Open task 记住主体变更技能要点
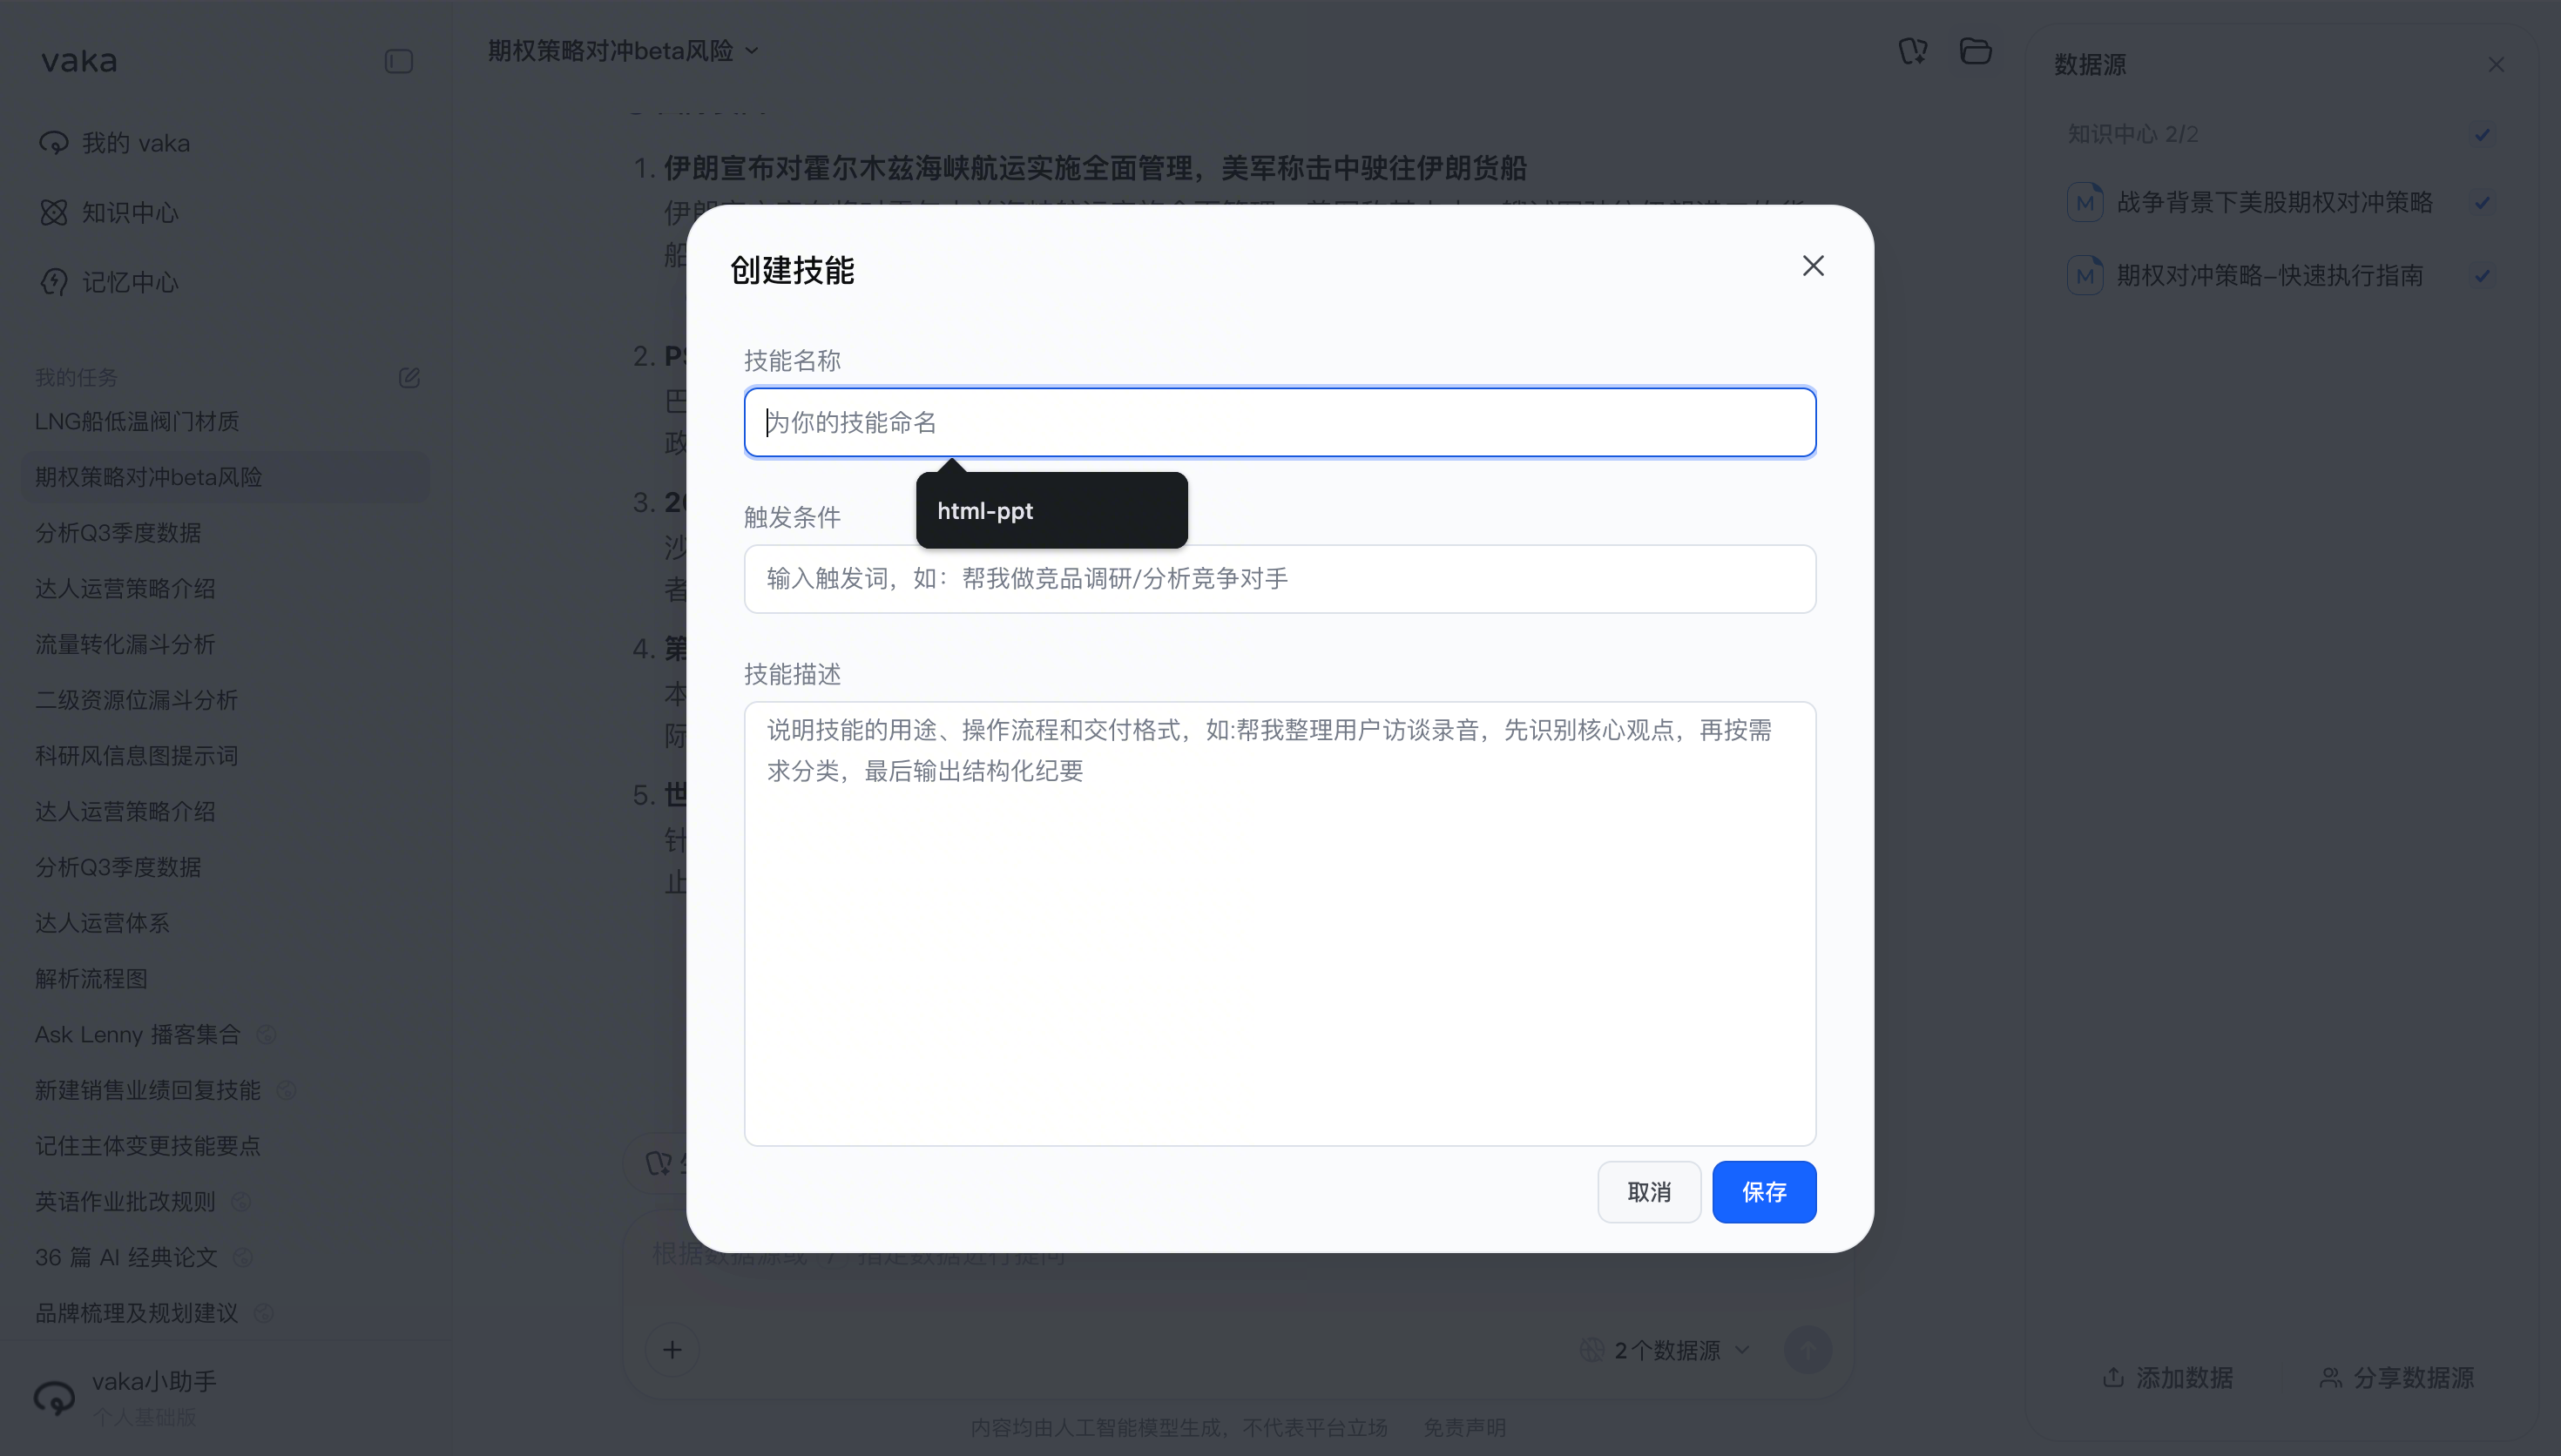This screenshot has width=2561, height=1456. point(148,1146)
